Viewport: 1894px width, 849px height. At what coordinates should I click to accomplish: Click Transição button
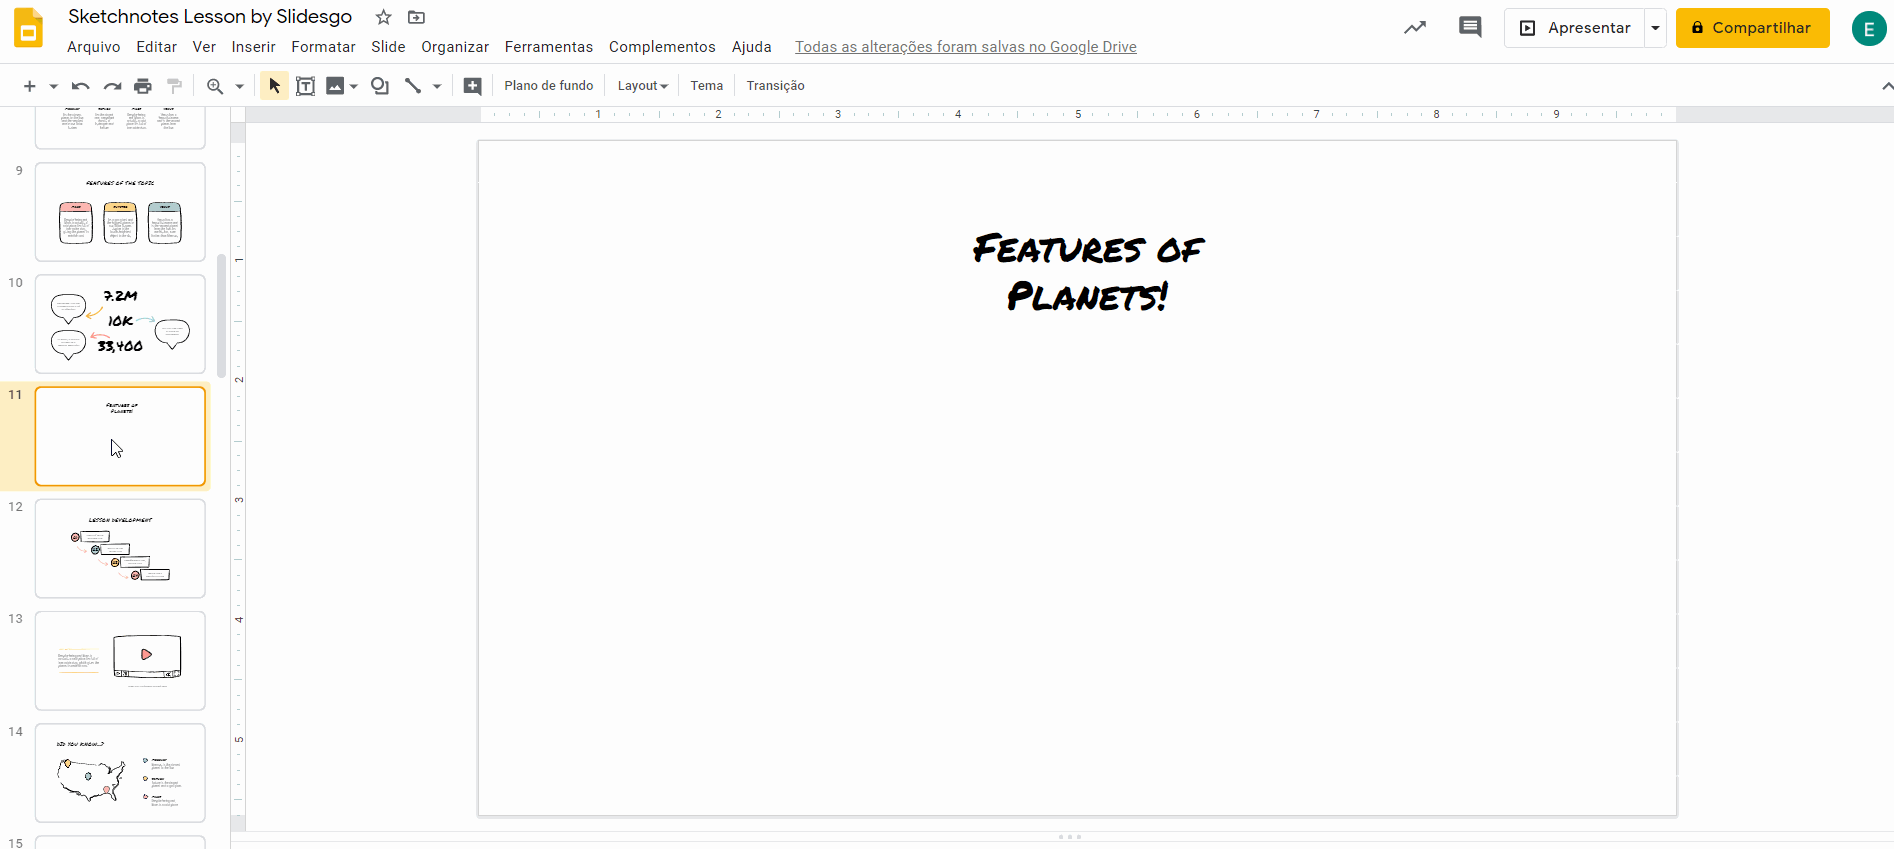coord(775,86)
